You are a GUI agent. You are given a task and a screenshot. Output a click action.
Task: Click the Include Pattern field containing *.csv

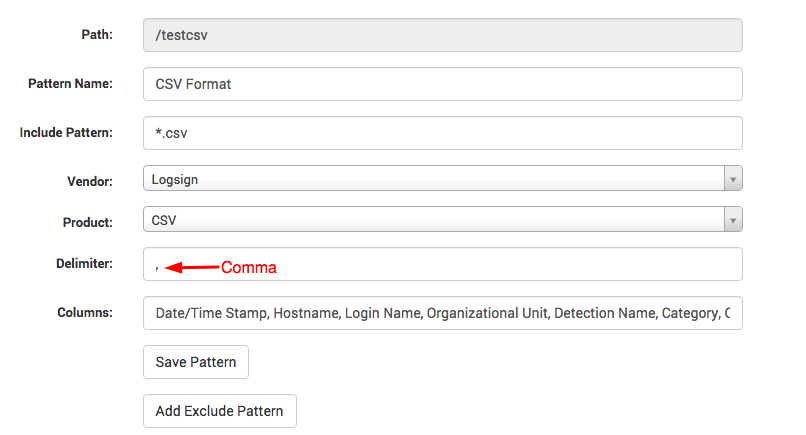443,133
